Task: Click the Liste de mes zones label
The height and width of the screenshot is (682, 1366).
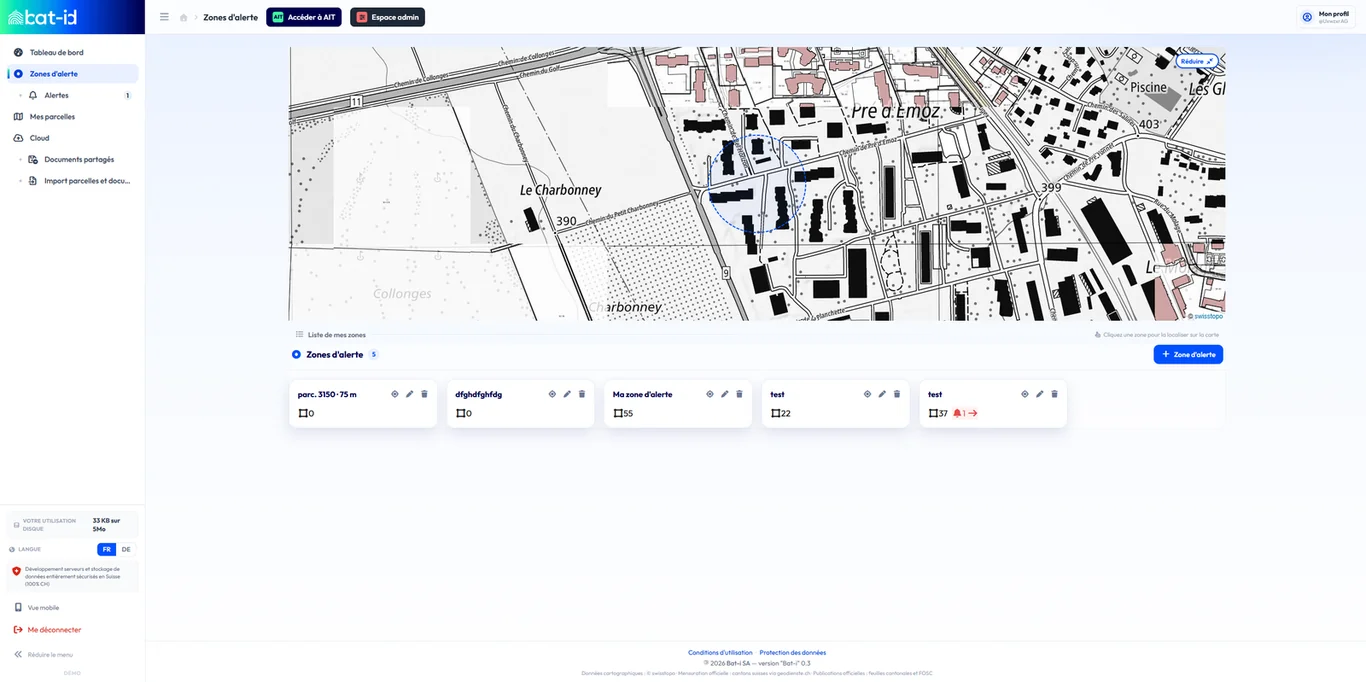Action: tap(337, 334)
